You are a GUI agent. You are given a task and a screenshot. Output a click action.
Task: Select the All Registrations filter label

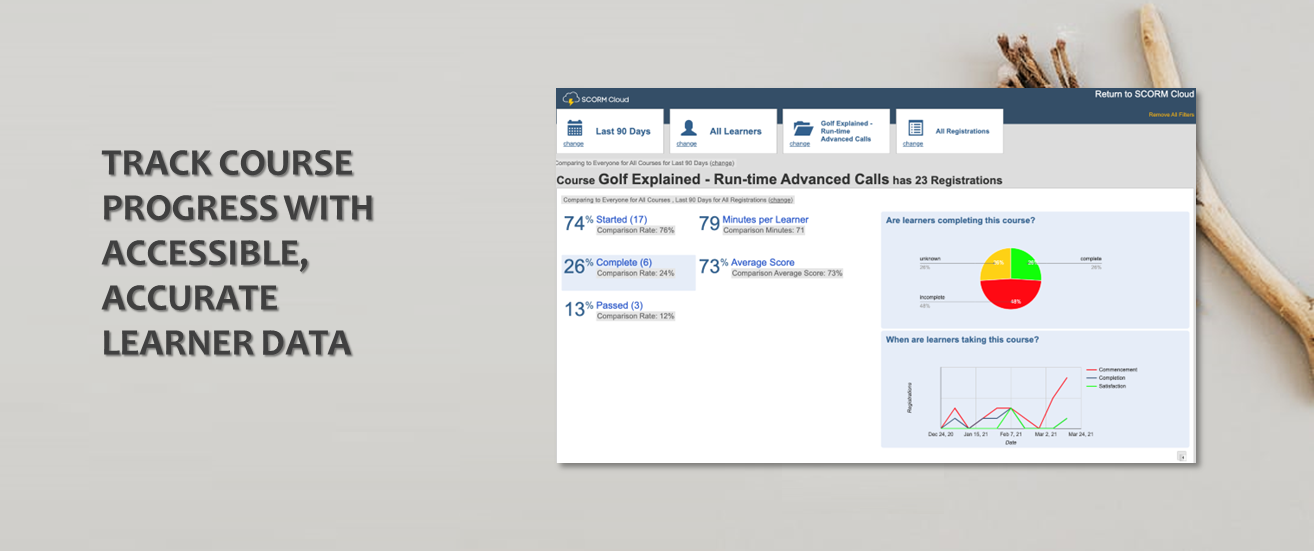click(962, 131)
